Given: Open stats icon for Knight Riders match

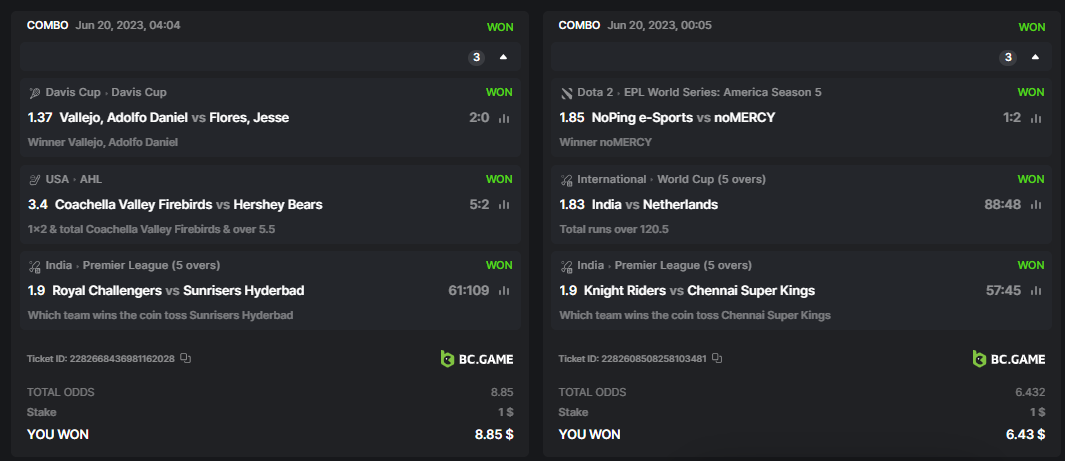Looking at the screenshot, I should (x=1036, y=291).
